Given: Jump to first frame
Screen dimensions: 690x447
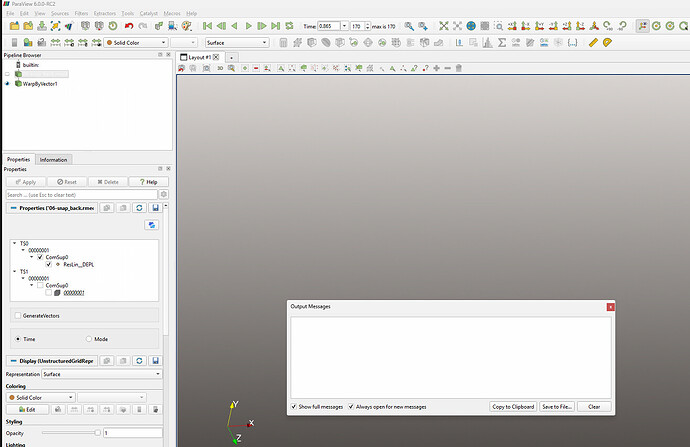Looking at the screenshot, I should 207,26.
